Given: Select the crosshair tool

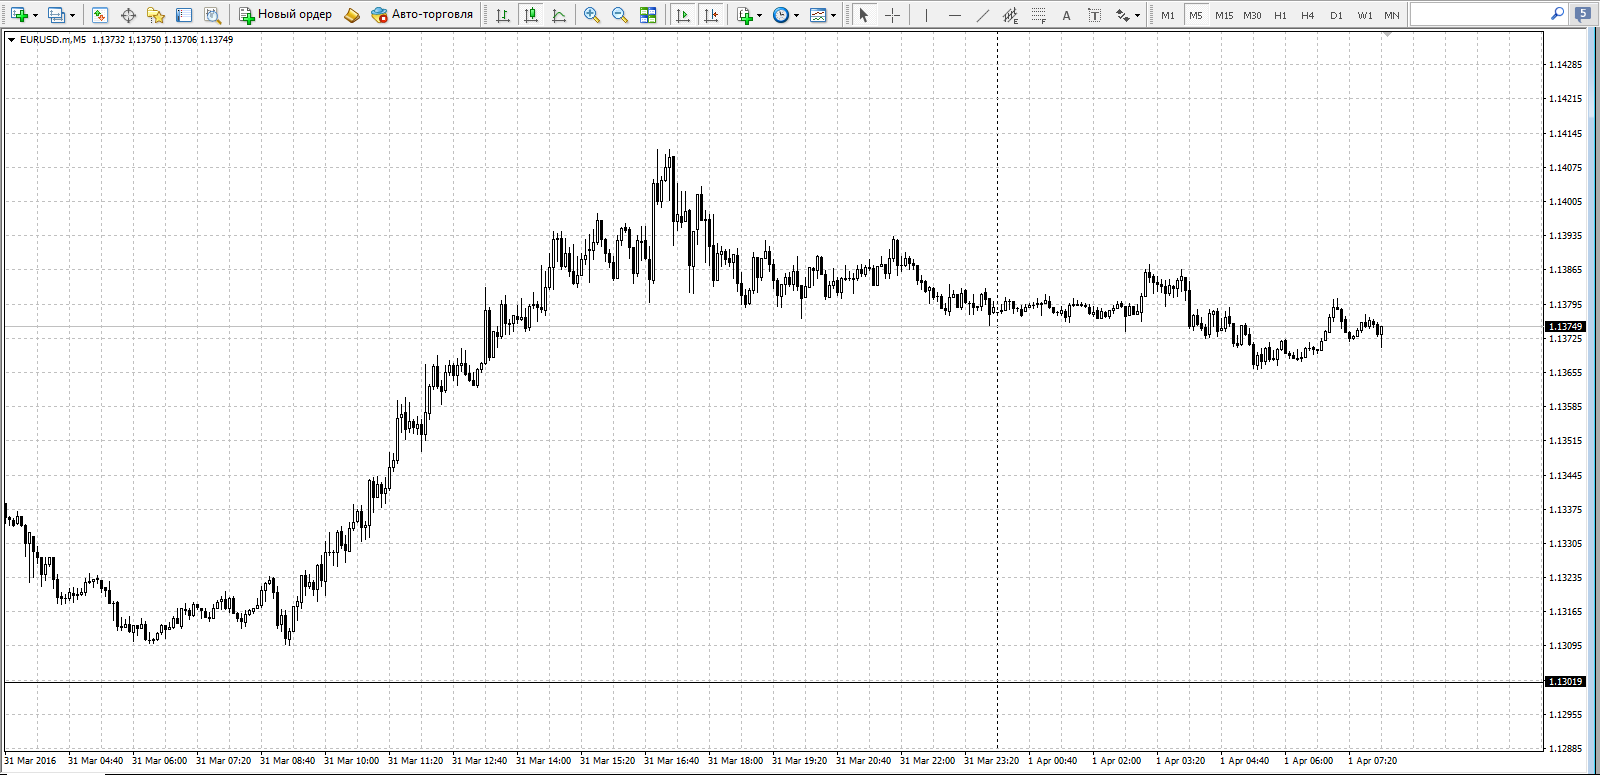Looking at the screenshot, I should coord(892,15).
